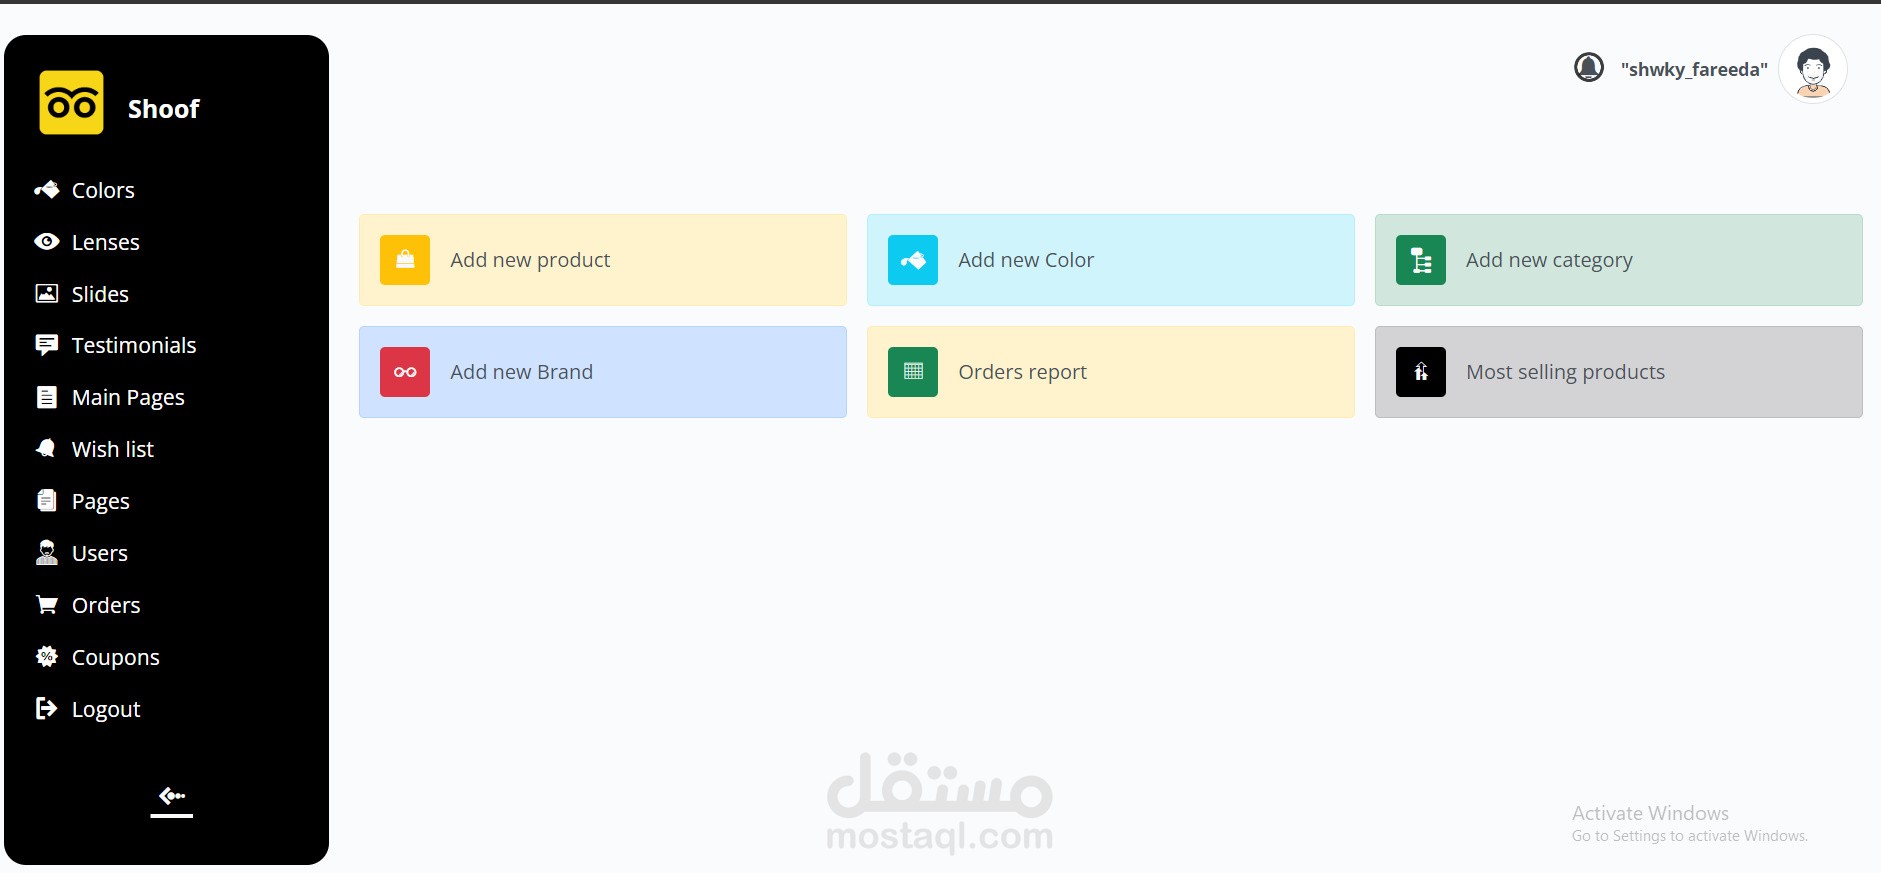Click the Pages files icon

point(46,501)
